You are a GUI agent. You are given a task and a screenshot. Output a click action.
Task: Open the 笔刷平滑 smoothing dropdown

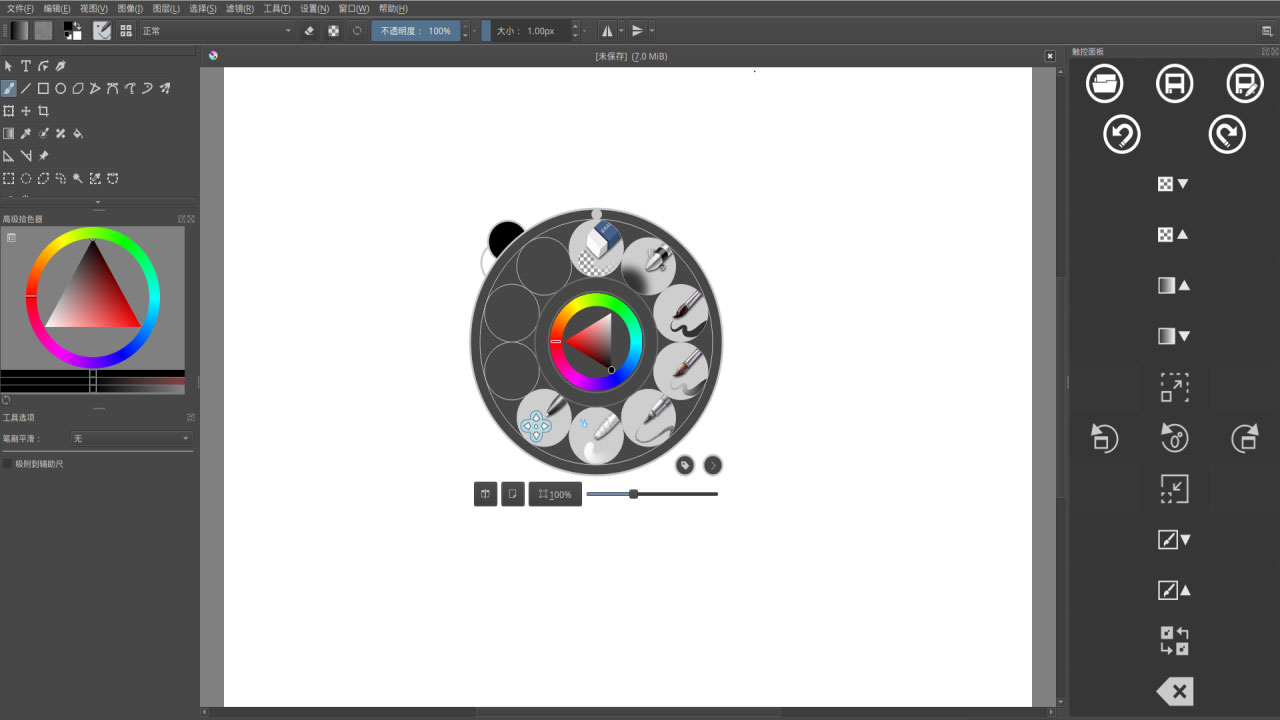pyautogui.click(x=130, y=438)
